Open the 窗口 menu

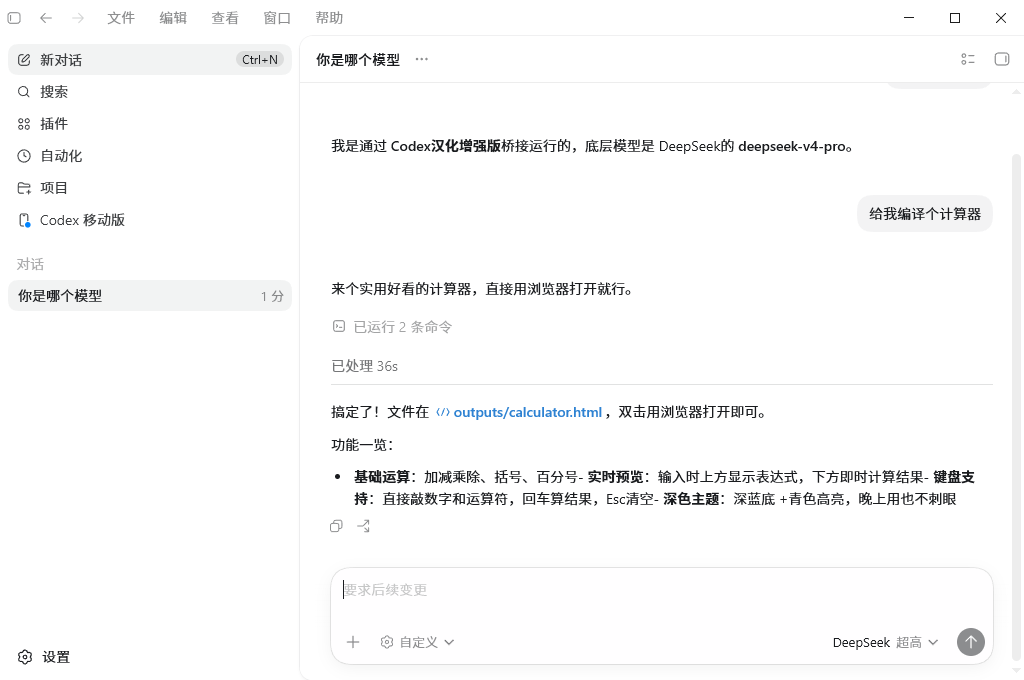point(277,18)
